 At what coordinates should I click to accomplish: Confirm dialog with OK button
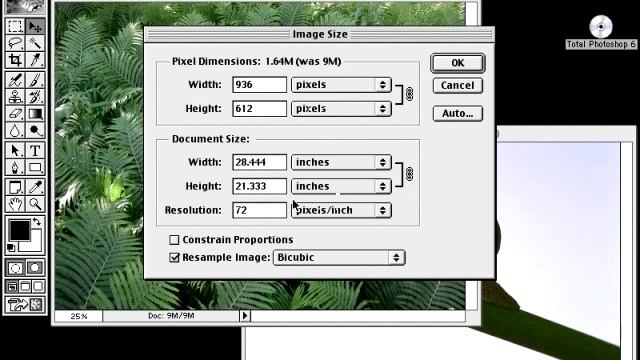[458, 63]
